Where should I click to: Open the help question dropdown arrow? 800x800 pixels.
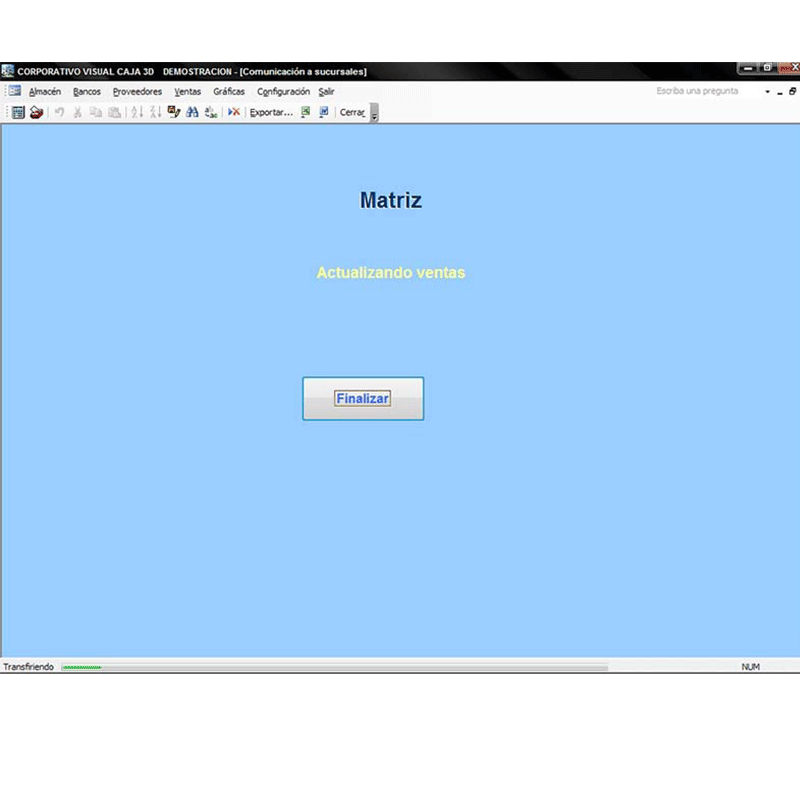[x=767, y=91]
